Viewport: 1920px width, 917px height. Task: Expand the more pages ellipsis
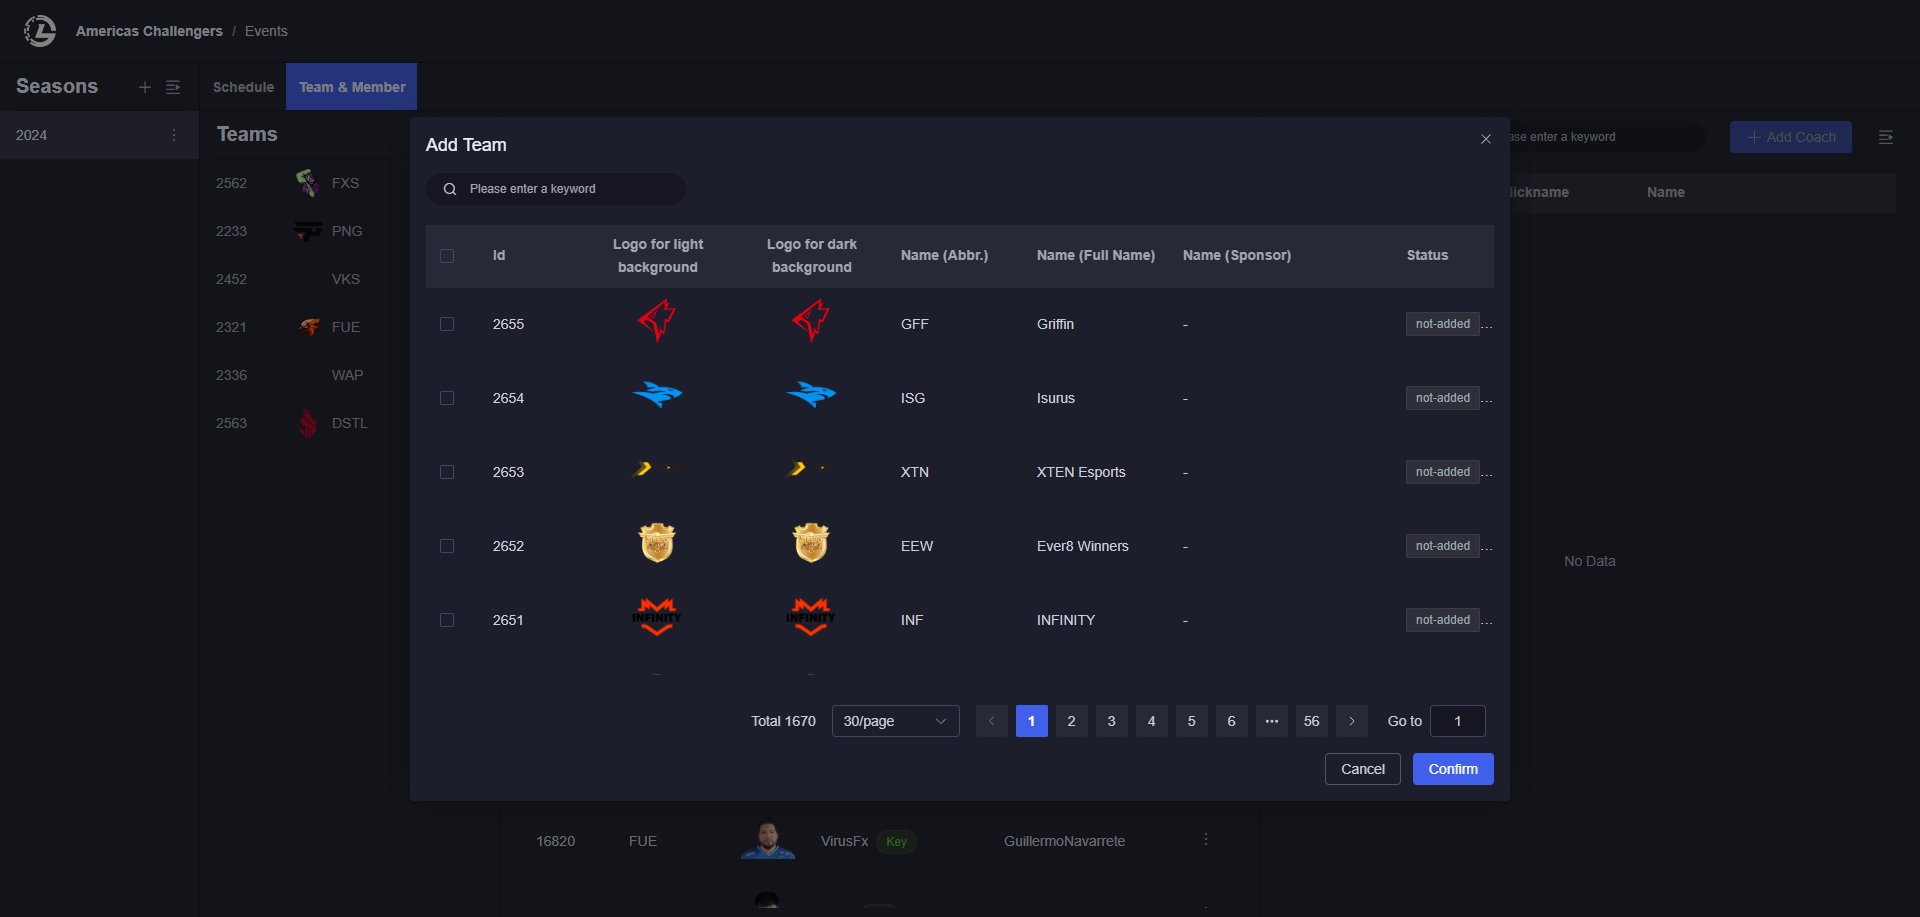click(1272, 721)
